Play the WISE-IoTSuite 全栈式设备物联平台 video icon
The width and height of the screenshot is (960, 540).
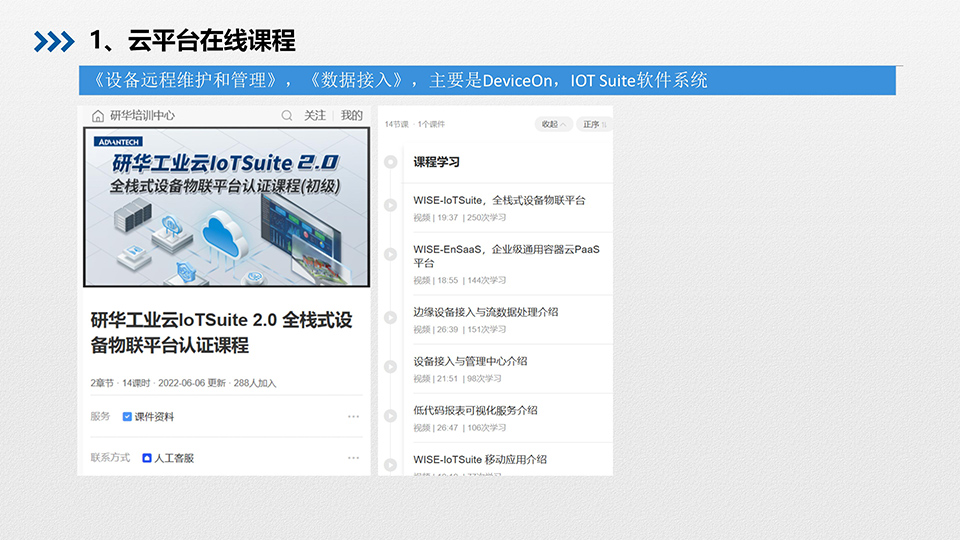[391, 205]
